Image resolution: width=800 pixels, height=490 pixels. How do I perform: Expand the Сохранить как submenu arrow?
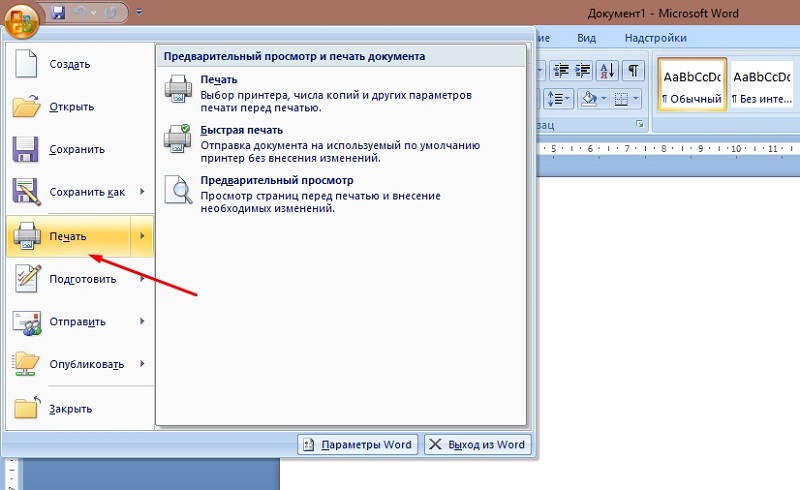point(142,192)
